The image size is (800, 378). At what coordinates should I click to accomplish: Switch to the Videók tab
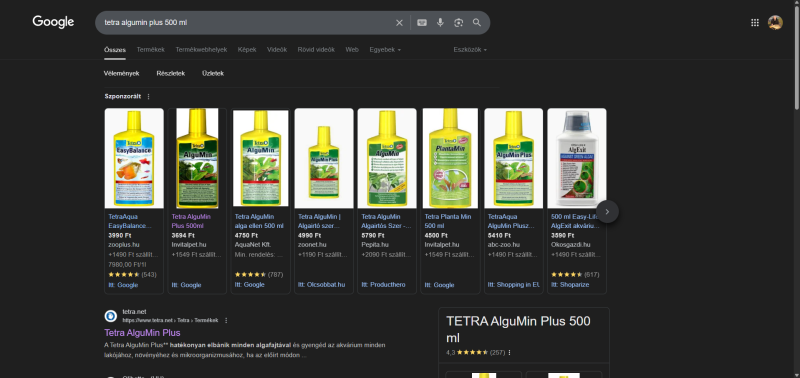[x=277, y=49]
